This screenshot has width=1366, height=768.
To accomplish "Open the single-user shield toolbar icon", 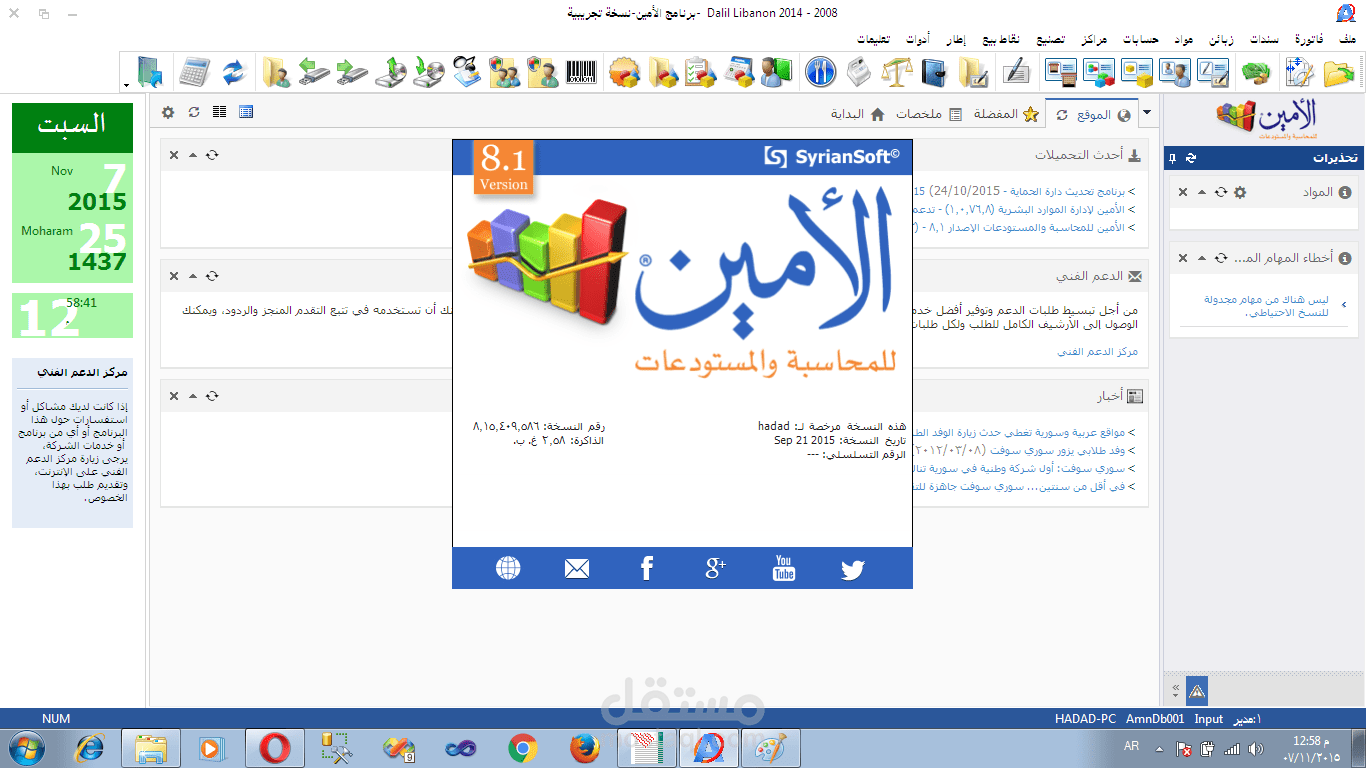I will coord(542,72).
